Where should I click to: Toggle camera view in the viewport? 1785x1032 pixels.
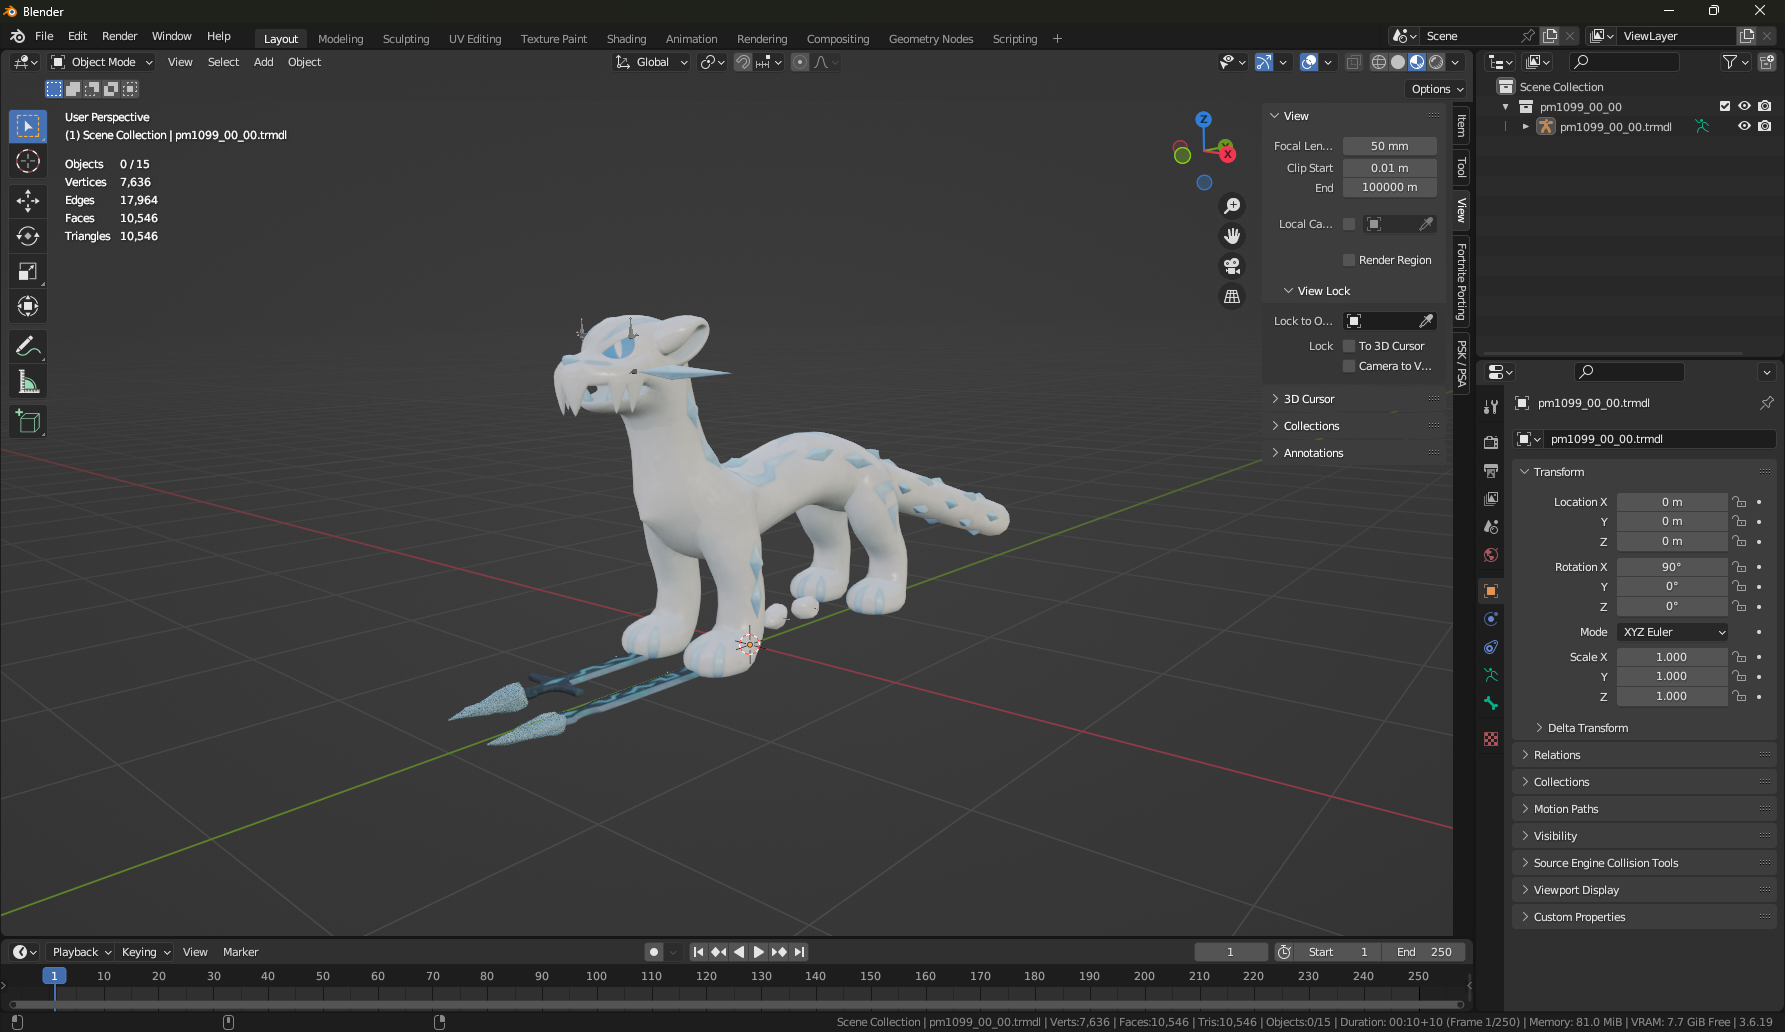(1232, 266)
